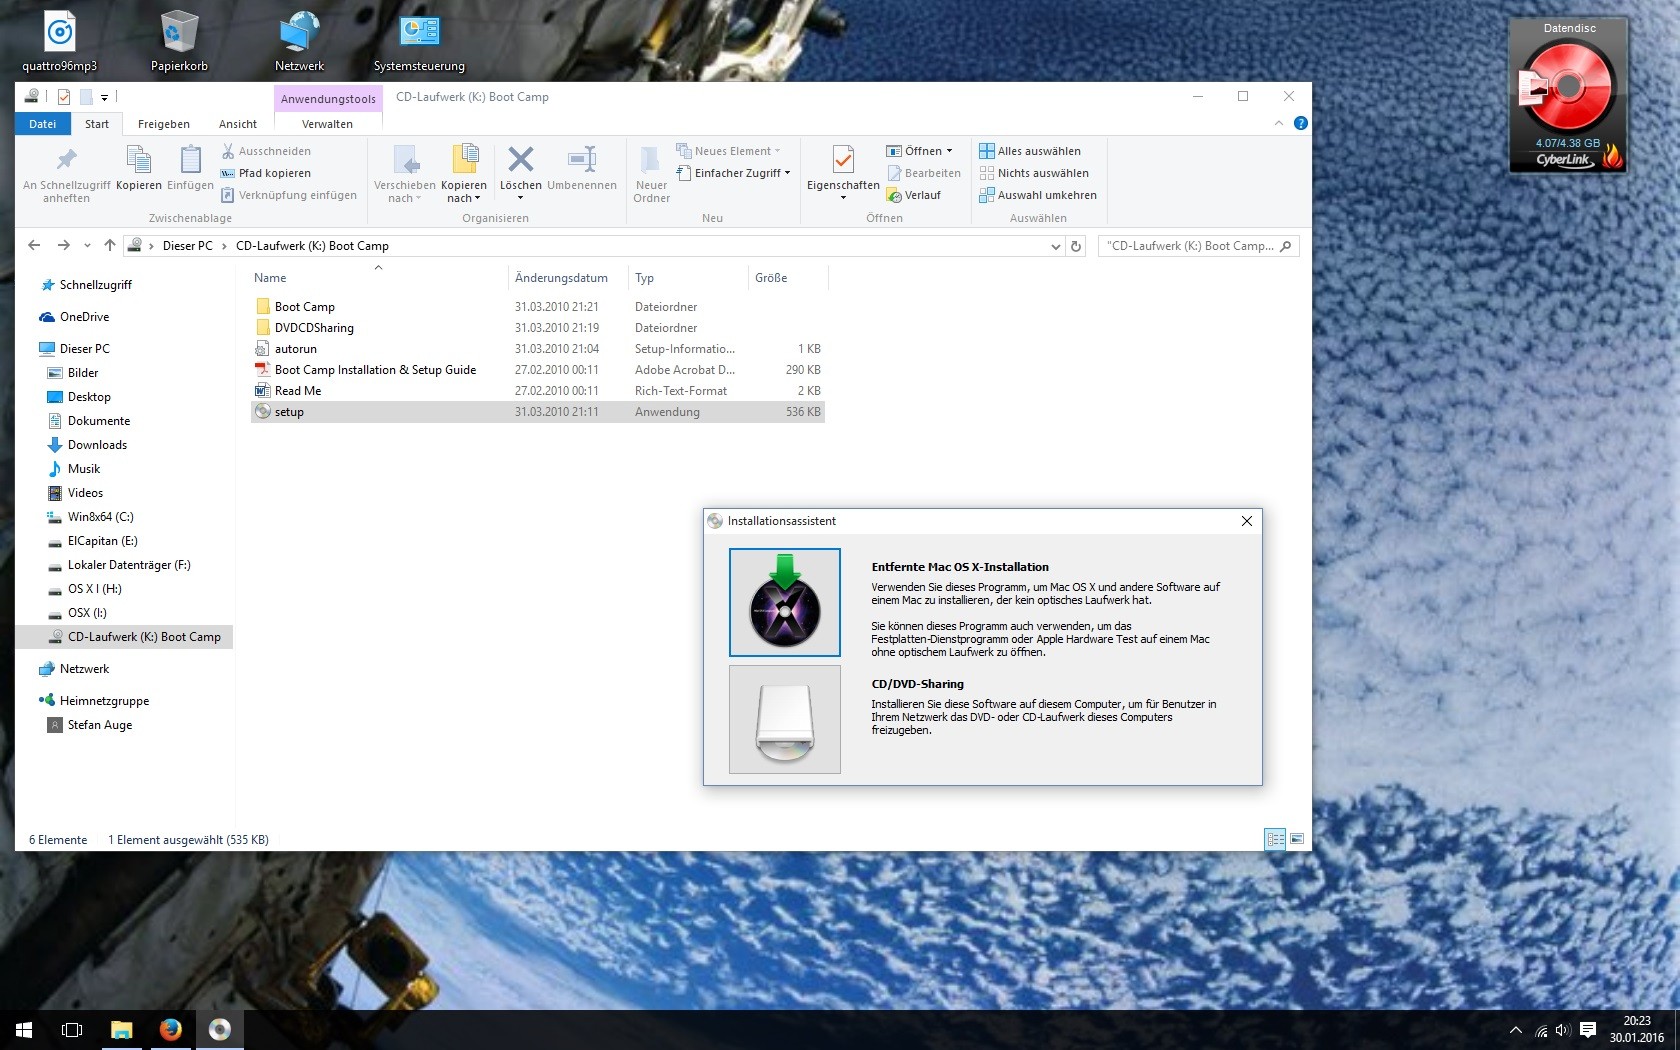Click Alles auswählen button

pos(1030,151)
